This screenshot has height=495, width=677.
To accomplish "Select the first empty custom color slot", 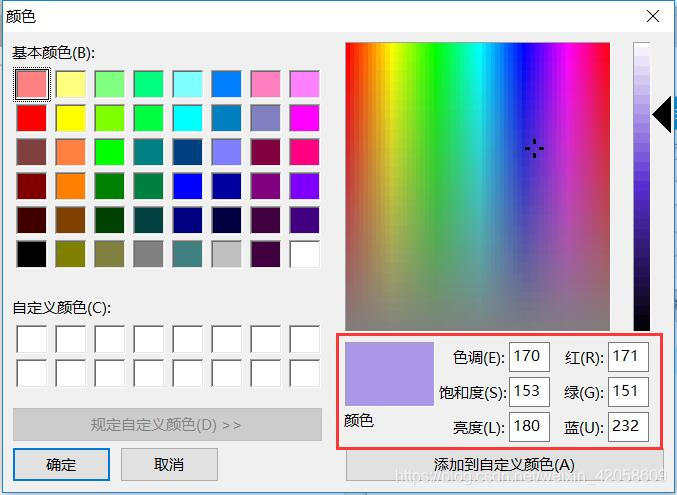I will (32, 340).
